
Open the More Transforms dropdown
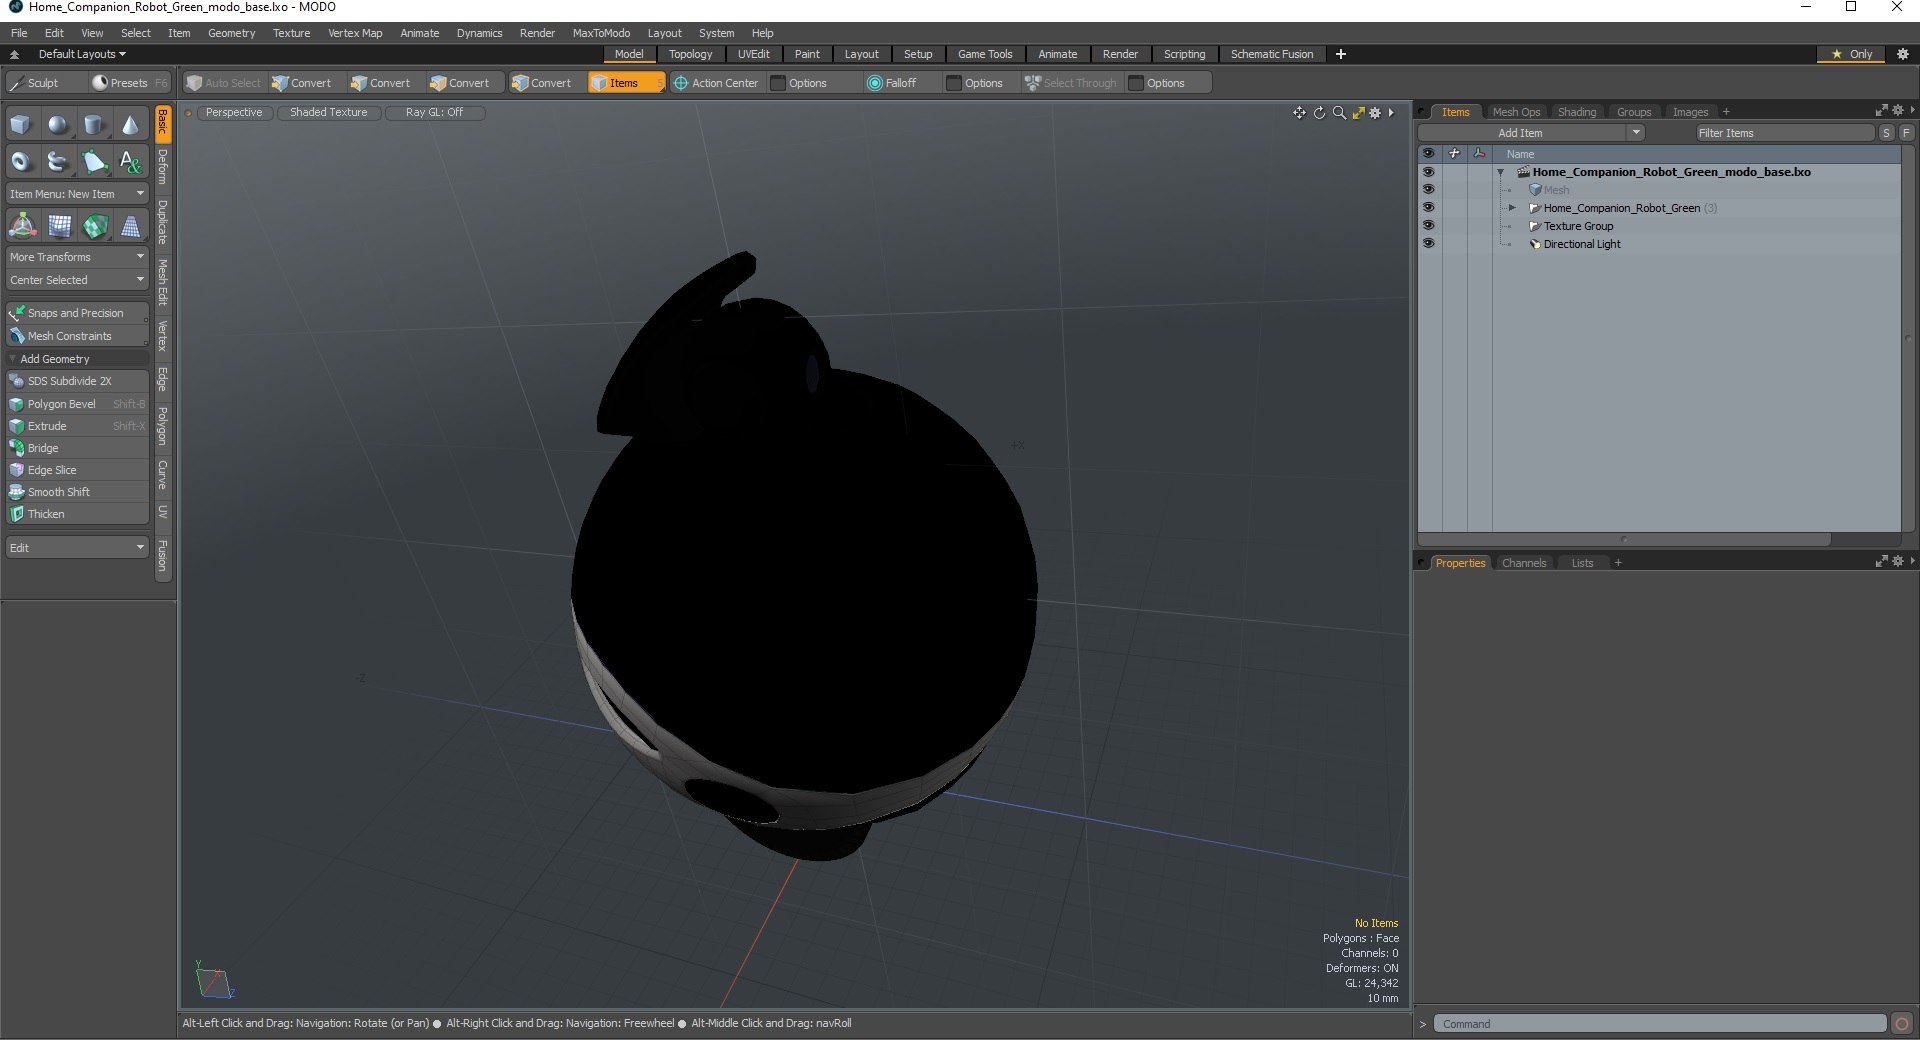pyautogui.click(x=77, y=257)
